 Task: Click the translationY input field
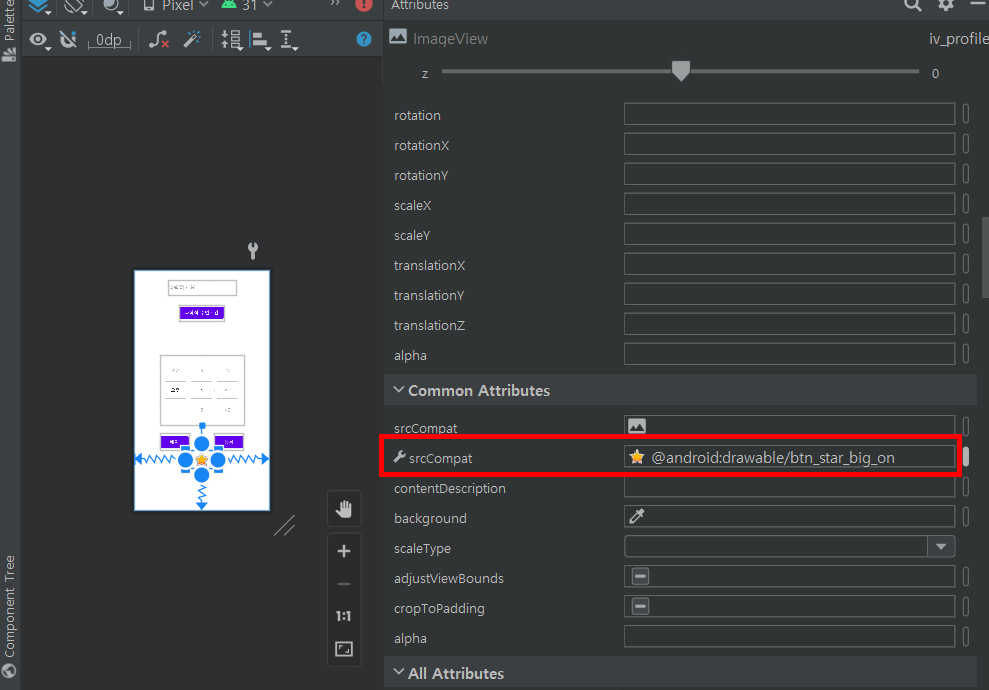[x=789, y=294]
